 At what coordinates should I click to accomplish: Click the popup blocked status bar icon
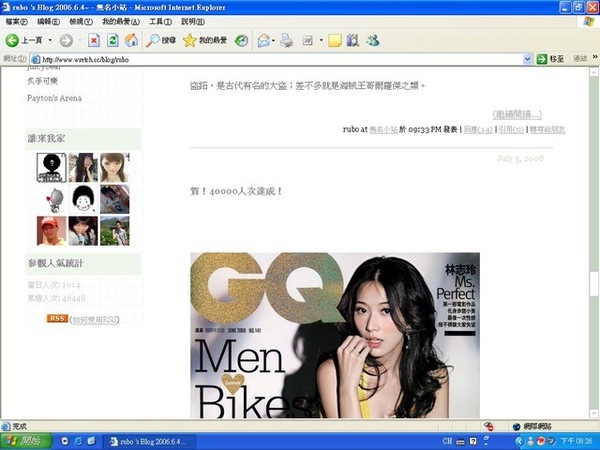click(489, 426)
